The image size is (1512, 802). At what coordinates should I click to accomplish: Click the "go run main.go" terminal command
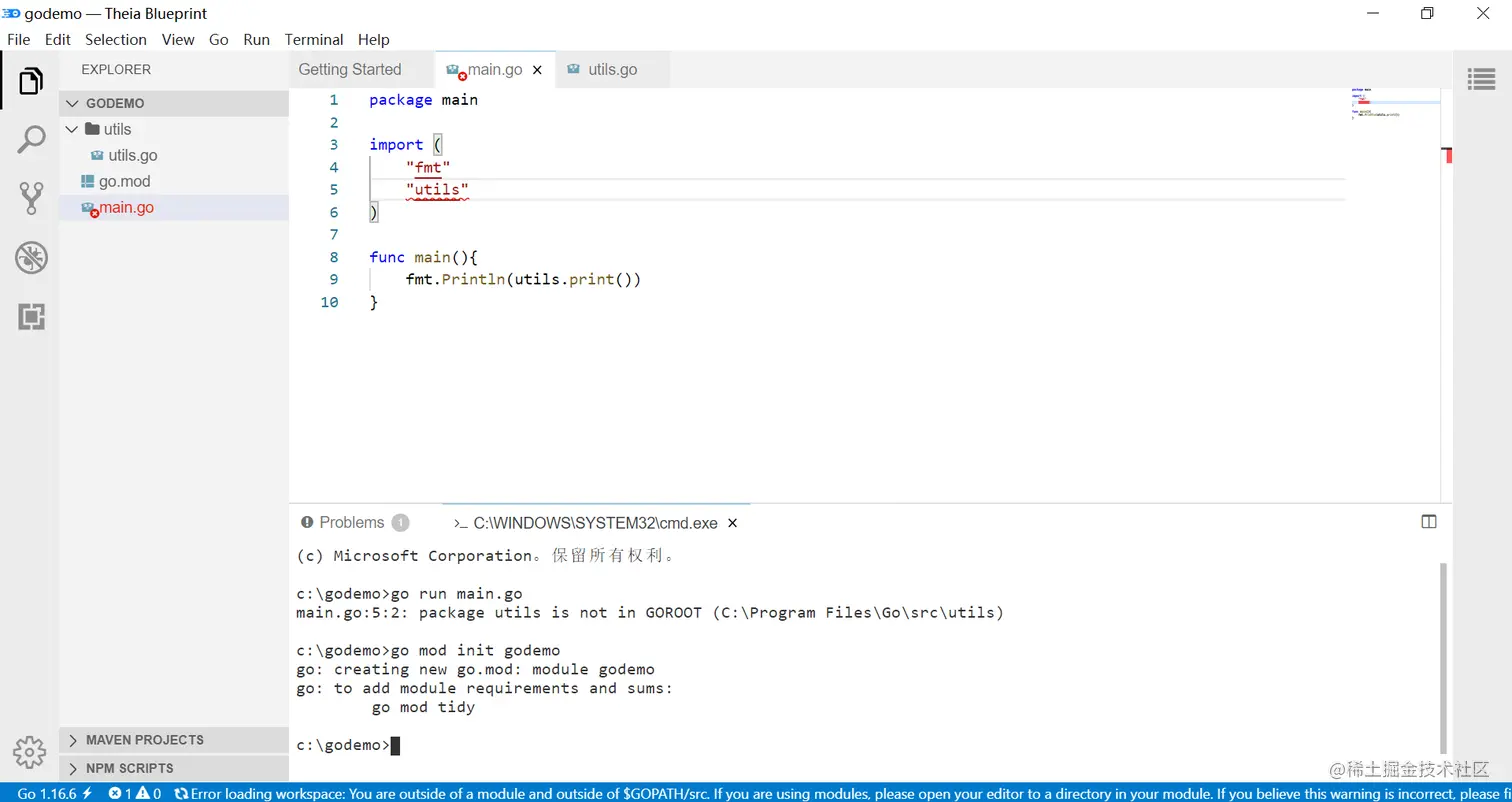(x=456, y=594)
